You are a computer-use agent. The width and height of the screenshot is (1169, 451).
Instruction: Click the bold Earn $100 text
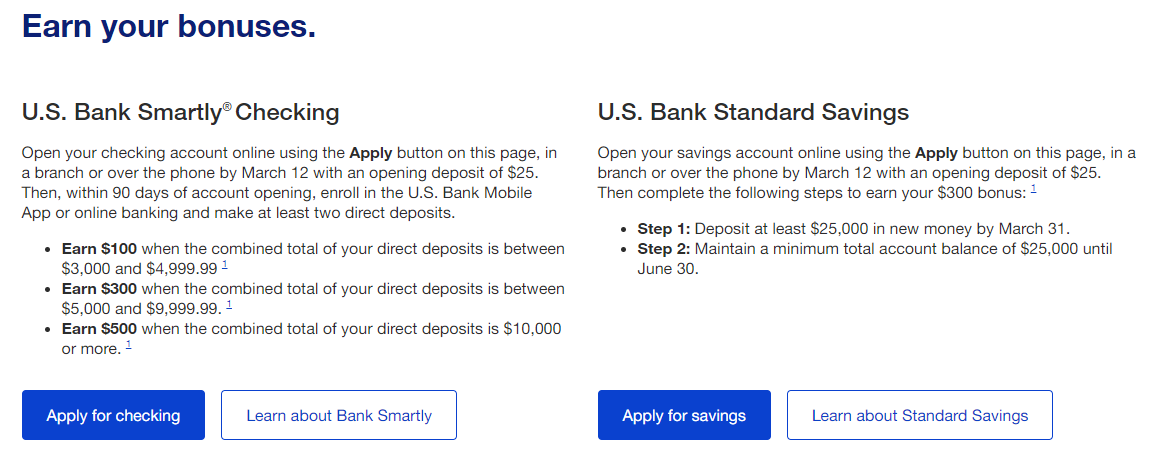pyautogui.click(x=100, y=249)
